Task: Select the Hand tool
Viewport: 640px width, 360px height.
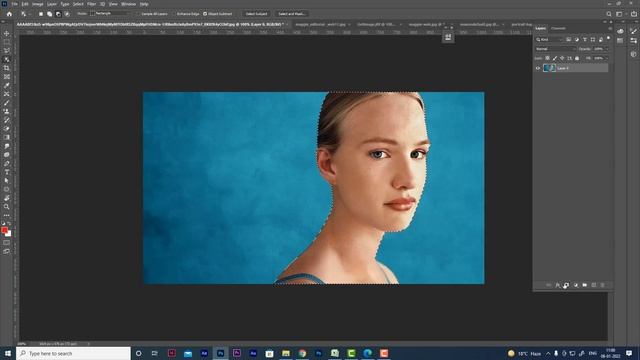Action: [7, 198]
